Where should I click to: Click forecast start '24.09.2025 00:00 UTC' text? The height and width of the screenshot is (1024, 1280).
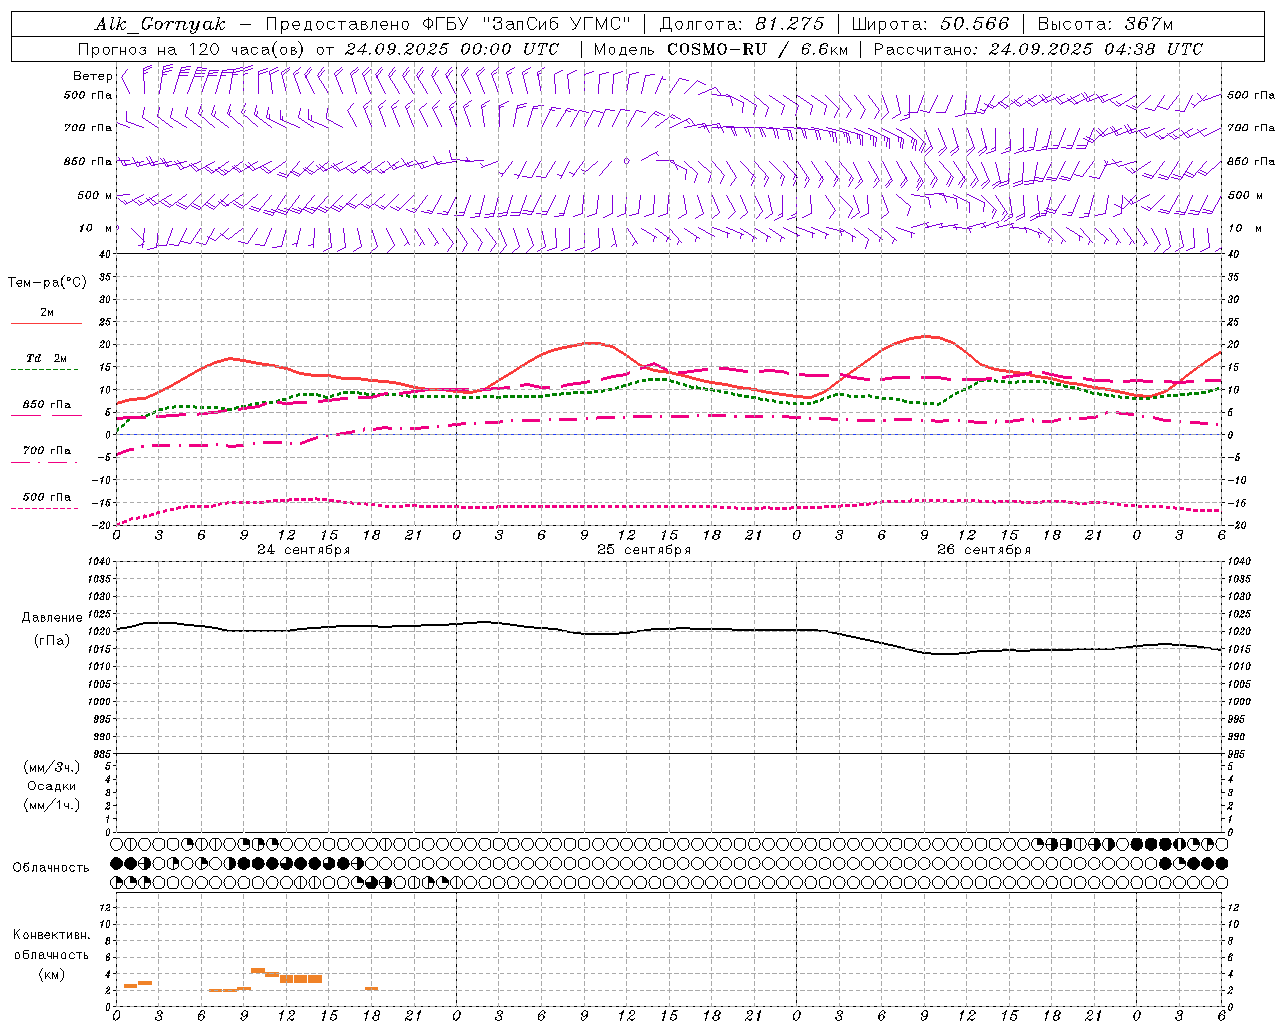click(452, 49)
